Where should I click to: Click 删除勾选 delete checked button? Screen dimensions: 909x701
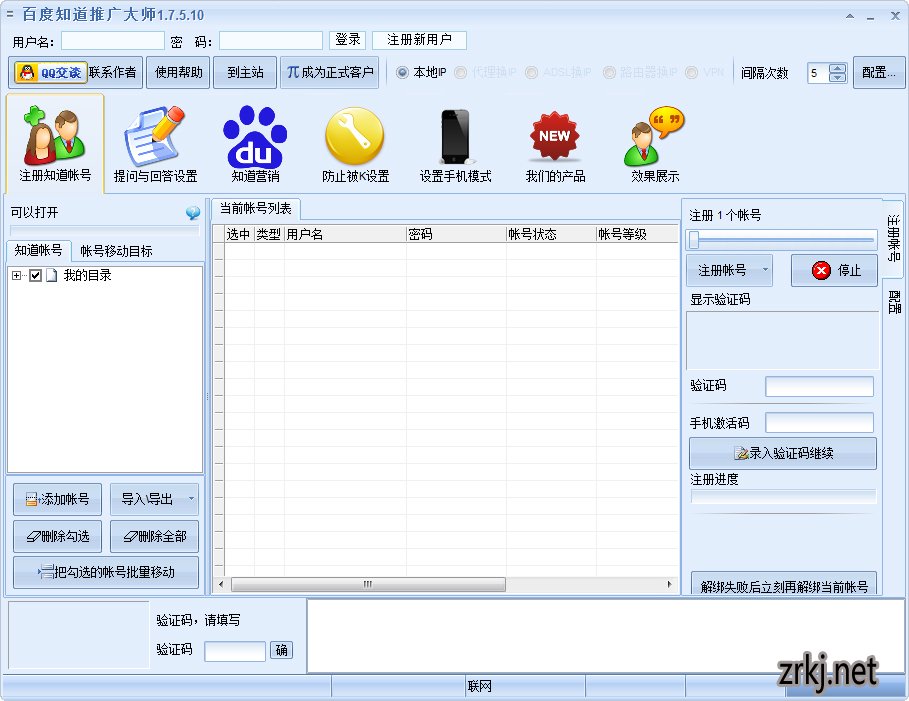point(57,536)
